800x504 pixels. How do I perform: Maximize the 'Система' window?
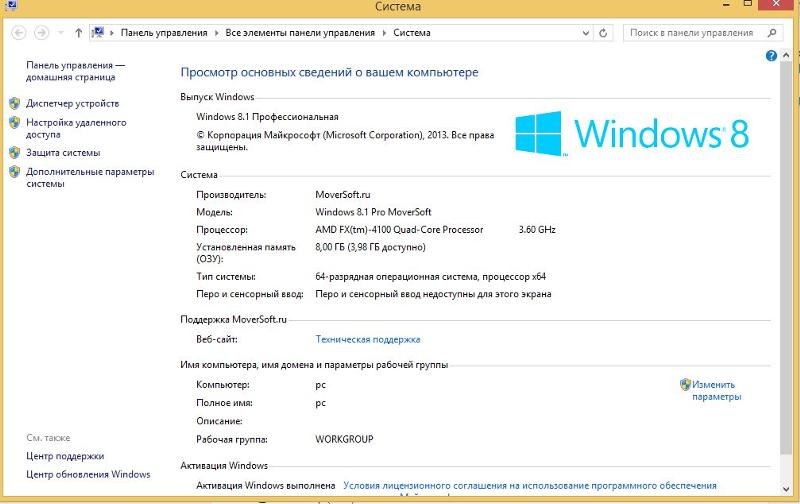[748, 4]
